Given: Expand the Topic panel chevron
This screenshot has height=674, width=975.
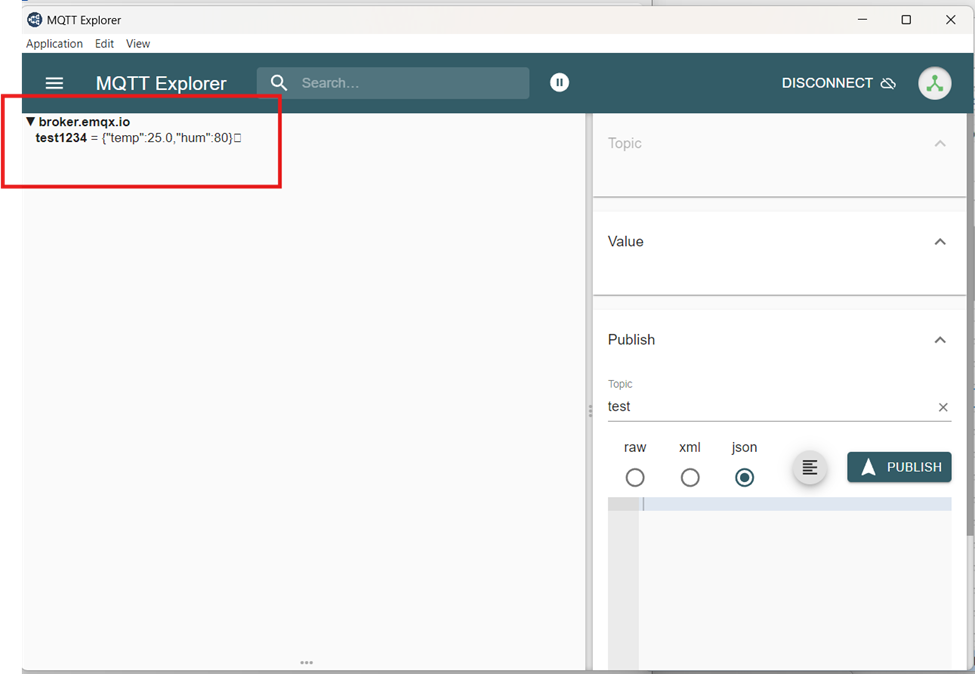Looking at the screenshot, I should pyautogui.click(x=939, y=144).
